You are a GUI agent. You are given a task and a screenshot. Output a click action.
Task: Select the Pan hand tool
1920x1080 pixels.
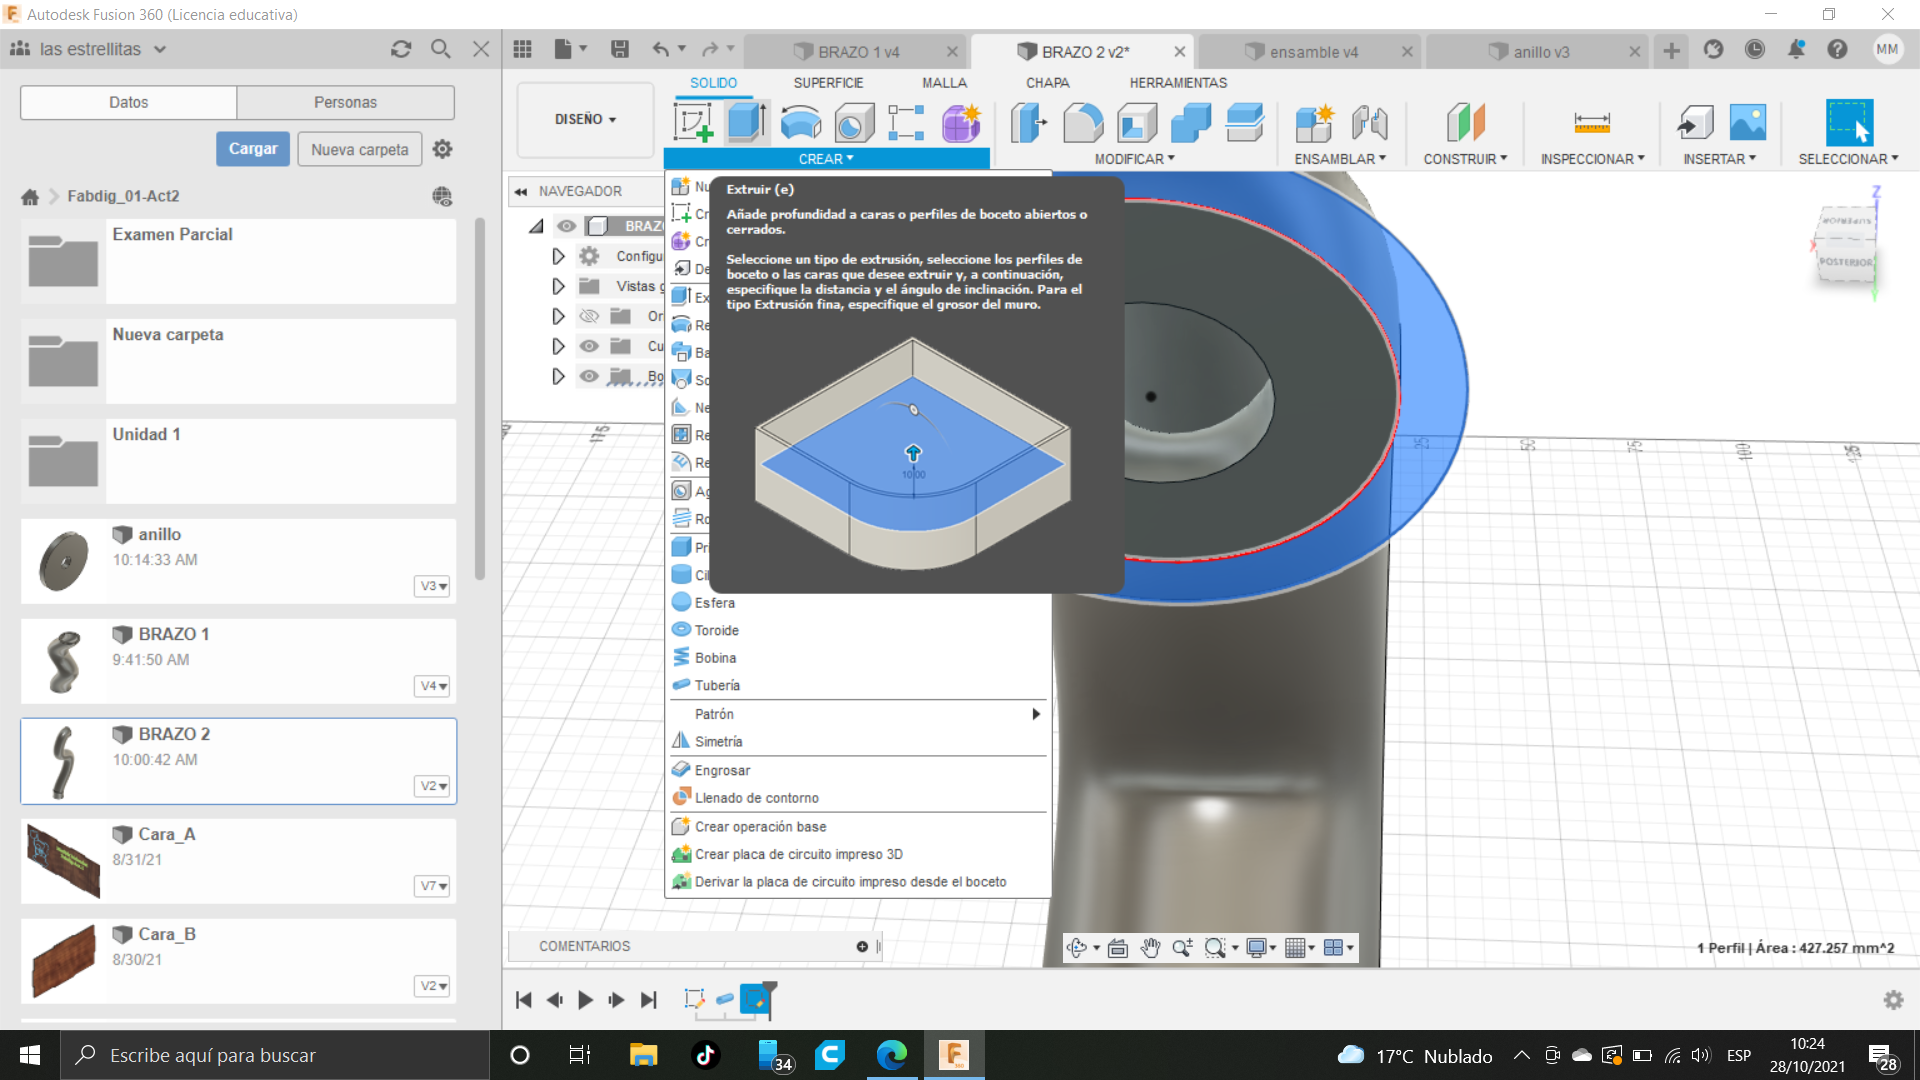[1150, 948]
